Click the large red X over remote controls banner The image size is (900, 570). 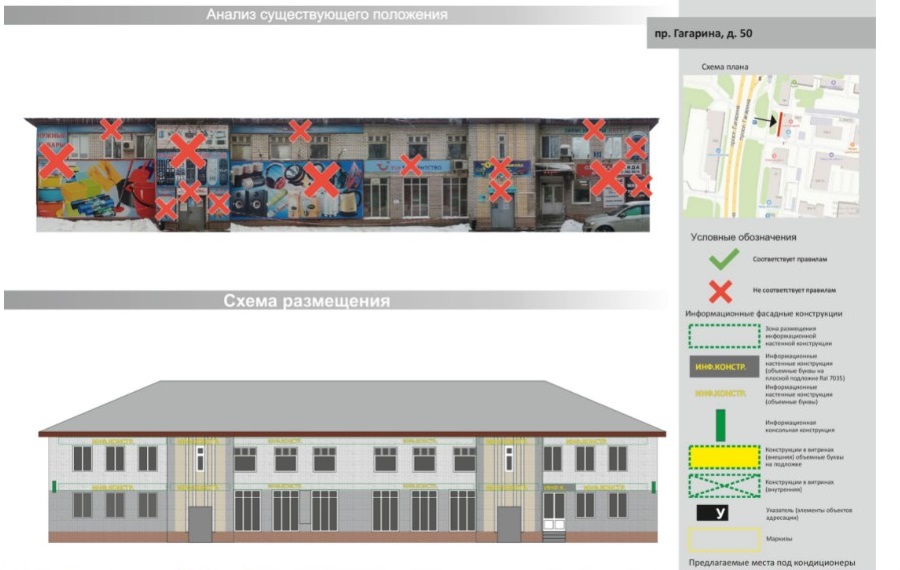(x=188, y=150)
